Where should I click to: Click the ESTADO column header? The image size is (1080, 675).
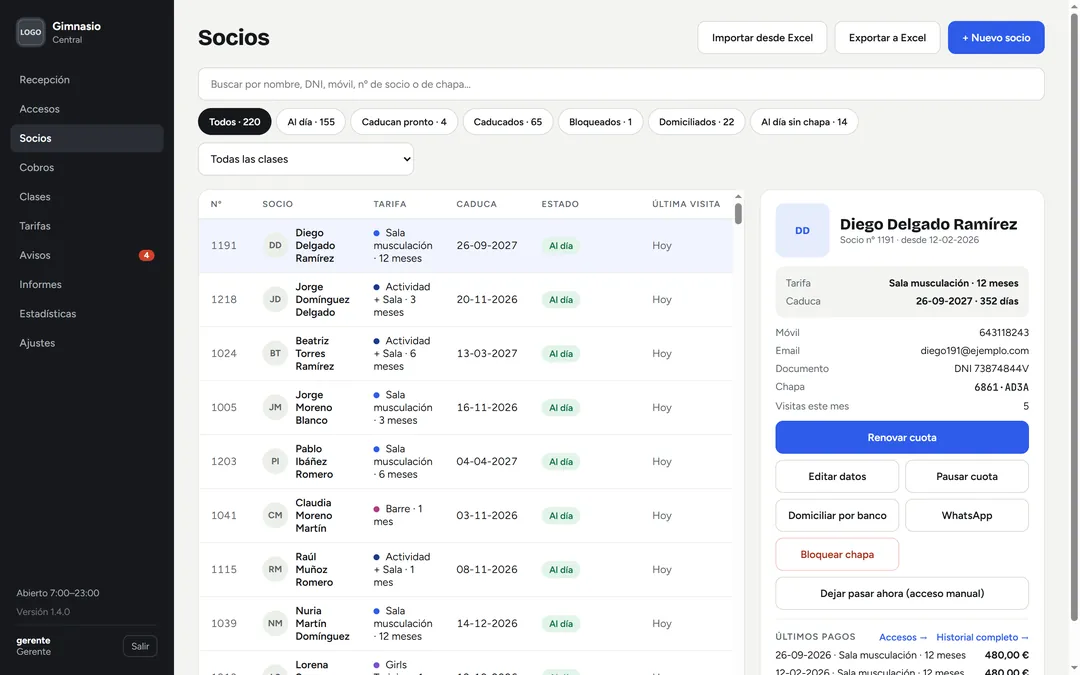coord(560,204)
